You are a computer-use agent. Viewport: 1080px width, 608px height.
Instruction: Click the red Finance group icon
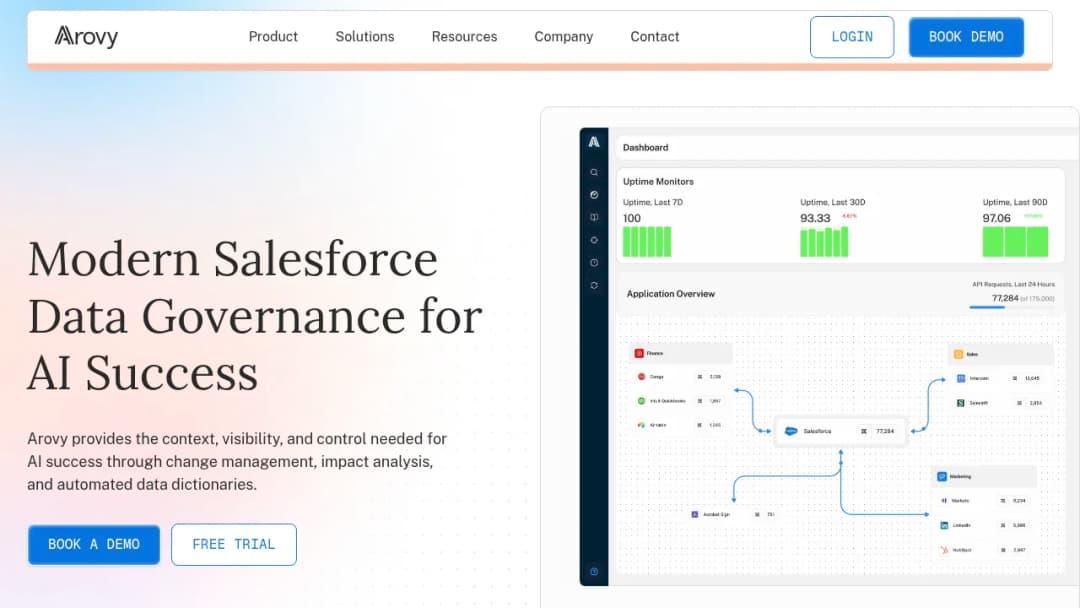coord(638,353)
